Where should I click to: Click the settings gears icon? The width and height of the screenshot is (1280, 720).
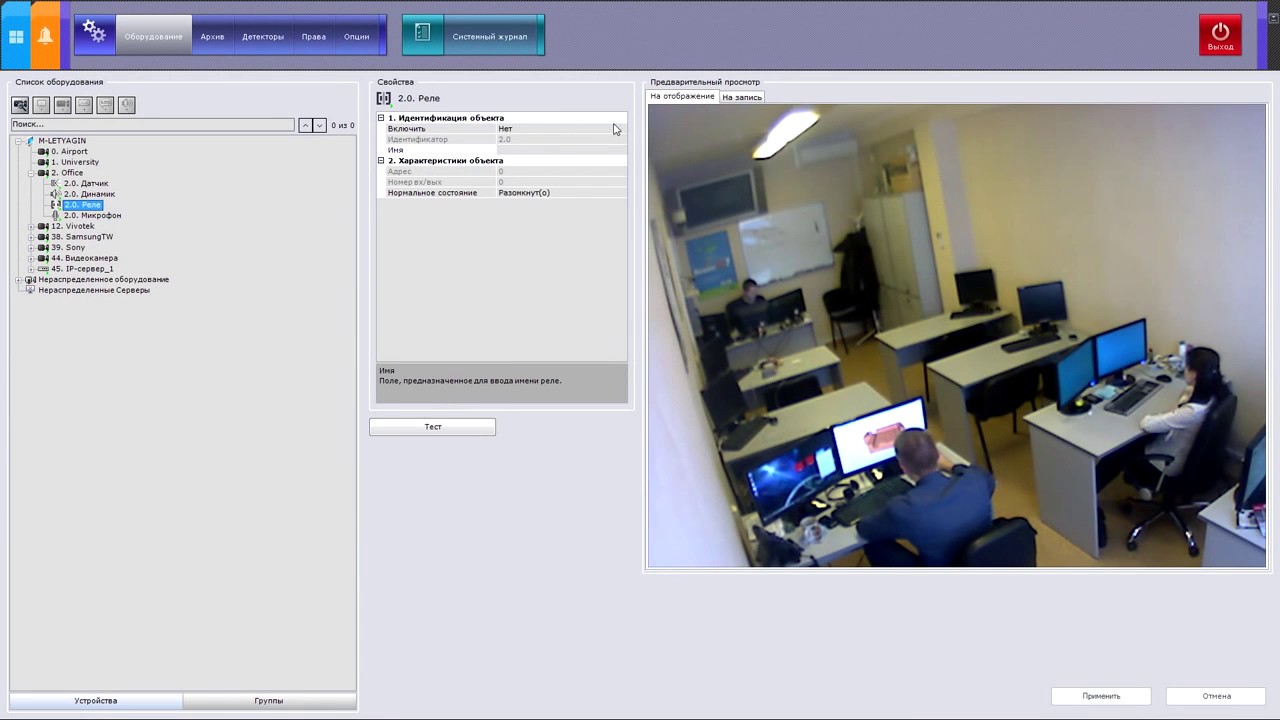click(x=94, y=32)
